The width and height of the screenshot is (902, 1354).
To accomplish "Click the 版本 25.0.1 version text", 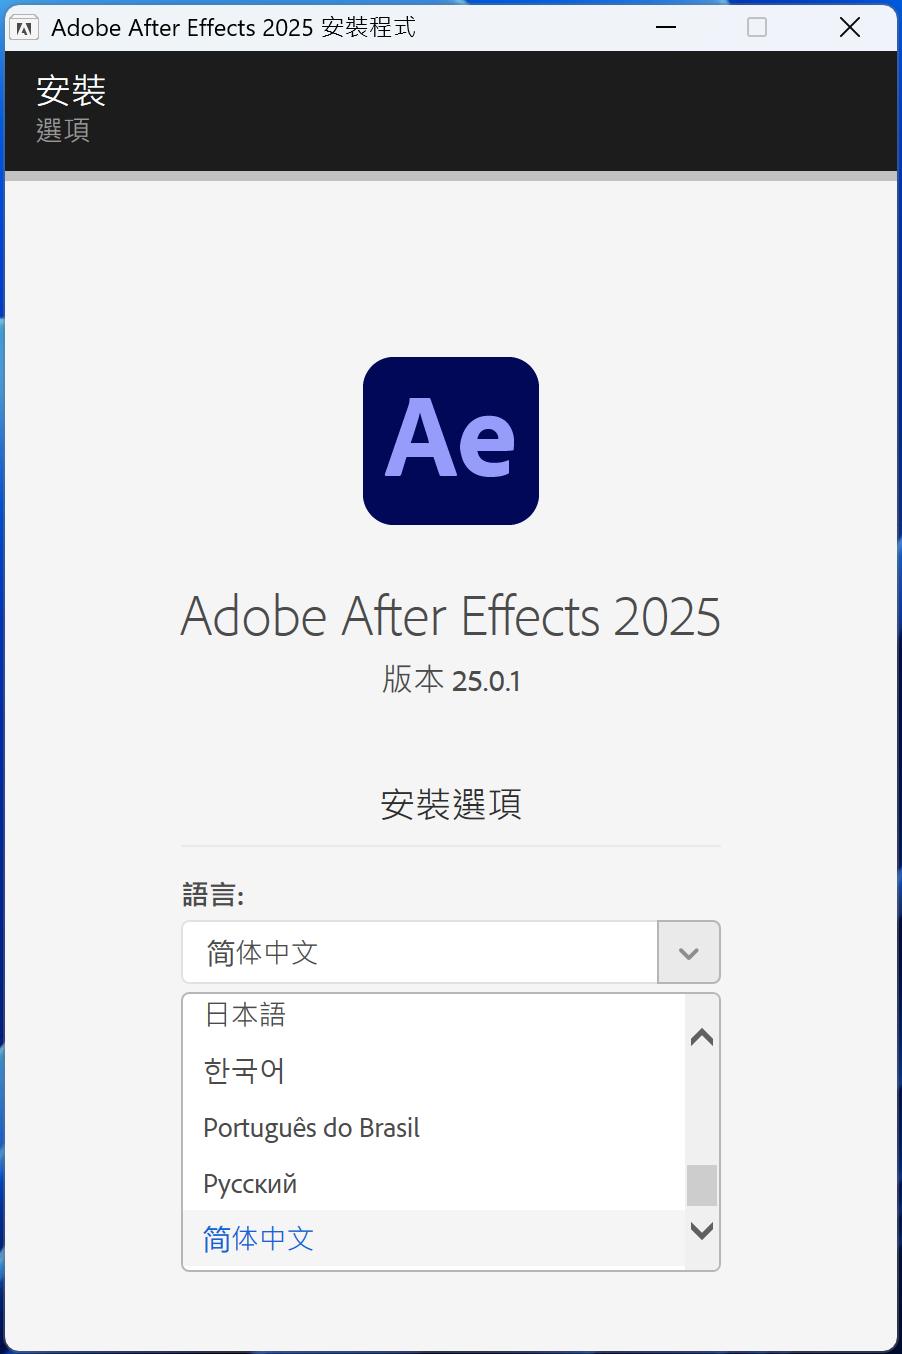I will [451, 680].
